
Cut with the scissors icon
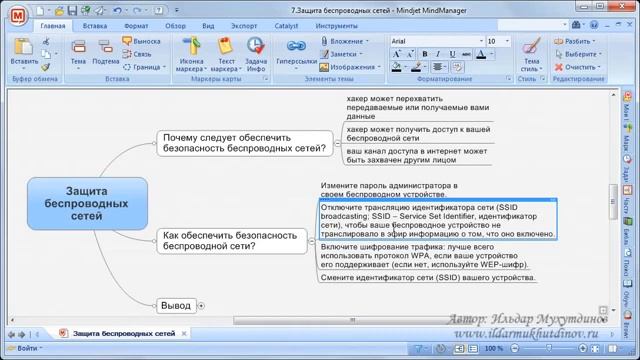click(46, 41)
